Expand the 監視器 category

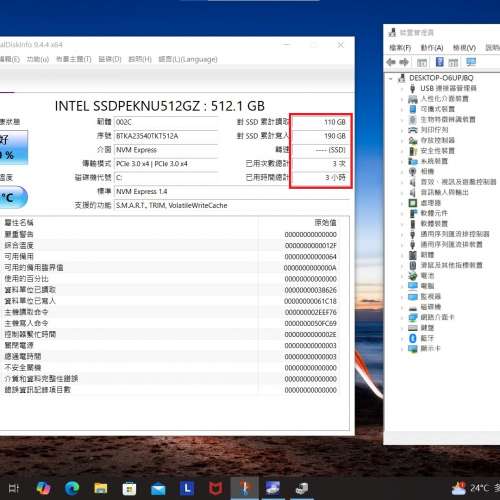(x=402, y=297)
